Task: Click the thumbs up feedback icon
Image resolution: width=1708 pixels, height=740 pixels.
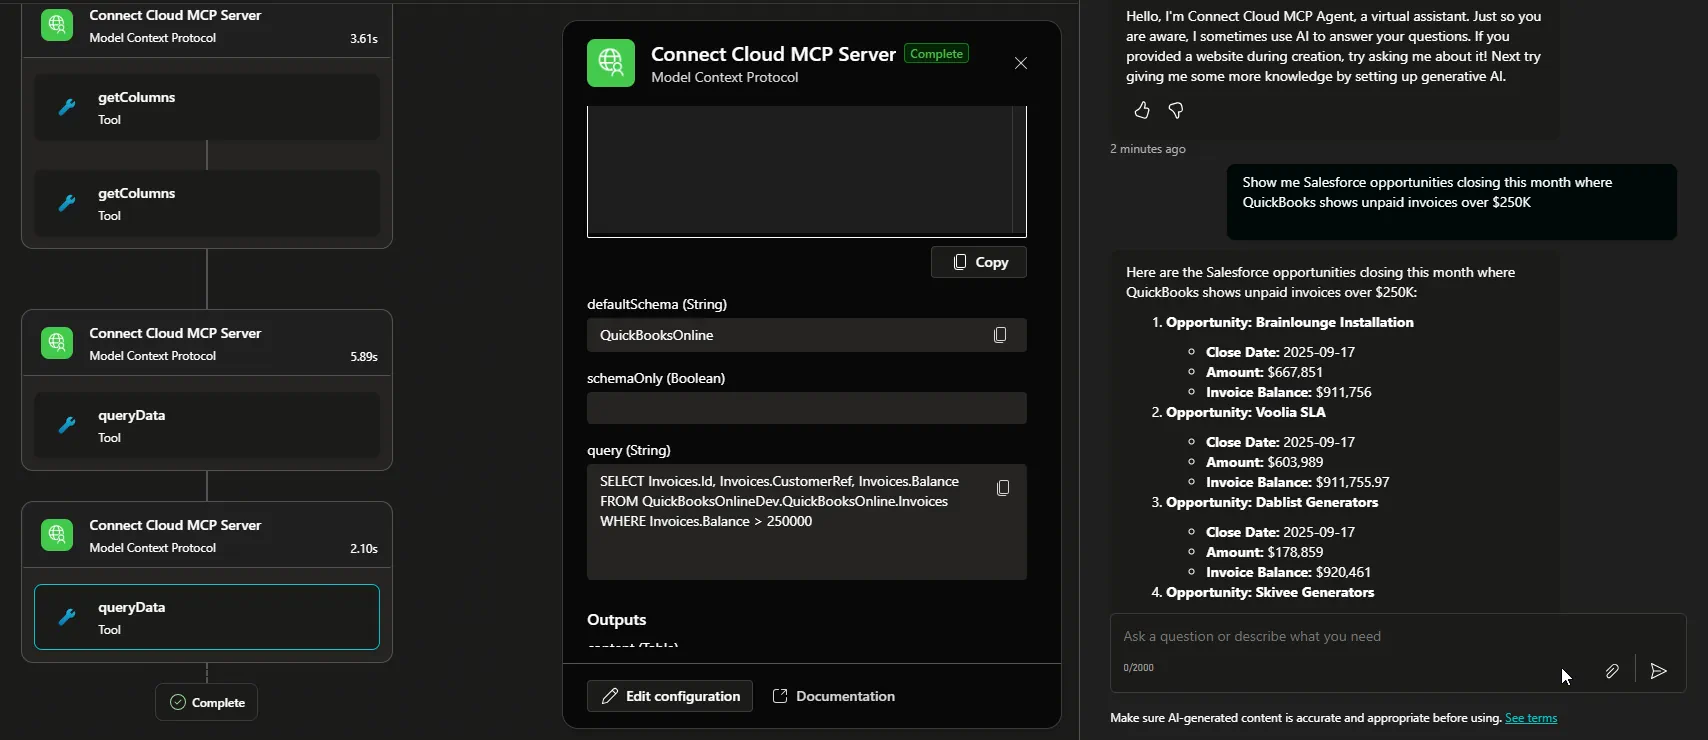Action: click(1142, 111)
